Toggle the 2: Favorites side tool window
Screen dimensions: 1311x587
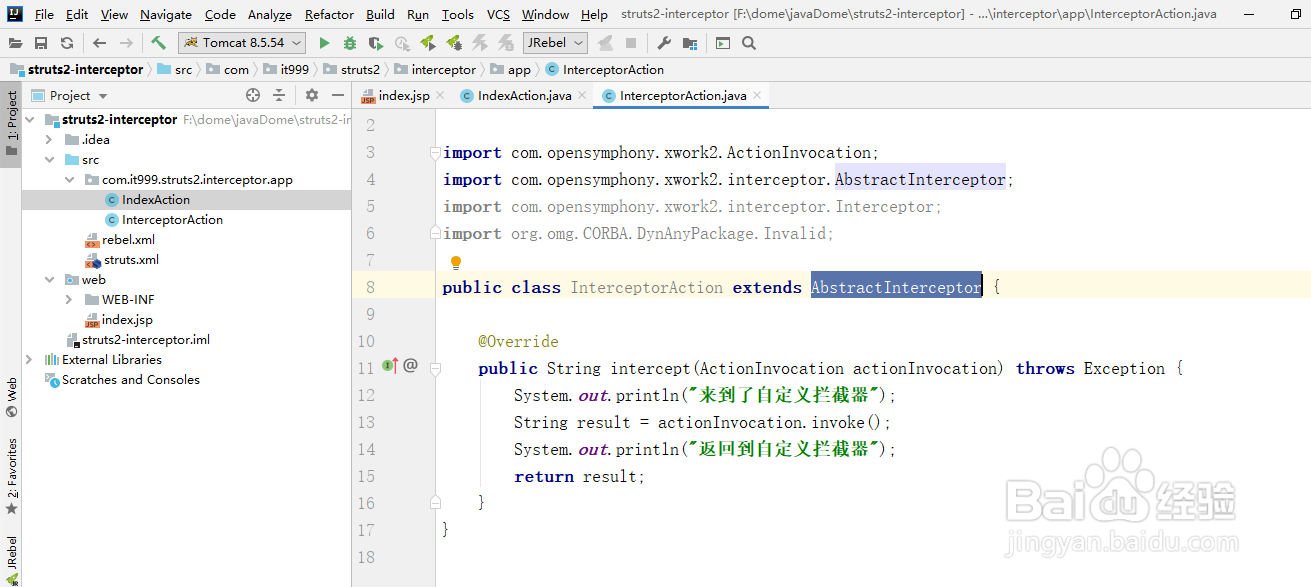pos(11,476)
